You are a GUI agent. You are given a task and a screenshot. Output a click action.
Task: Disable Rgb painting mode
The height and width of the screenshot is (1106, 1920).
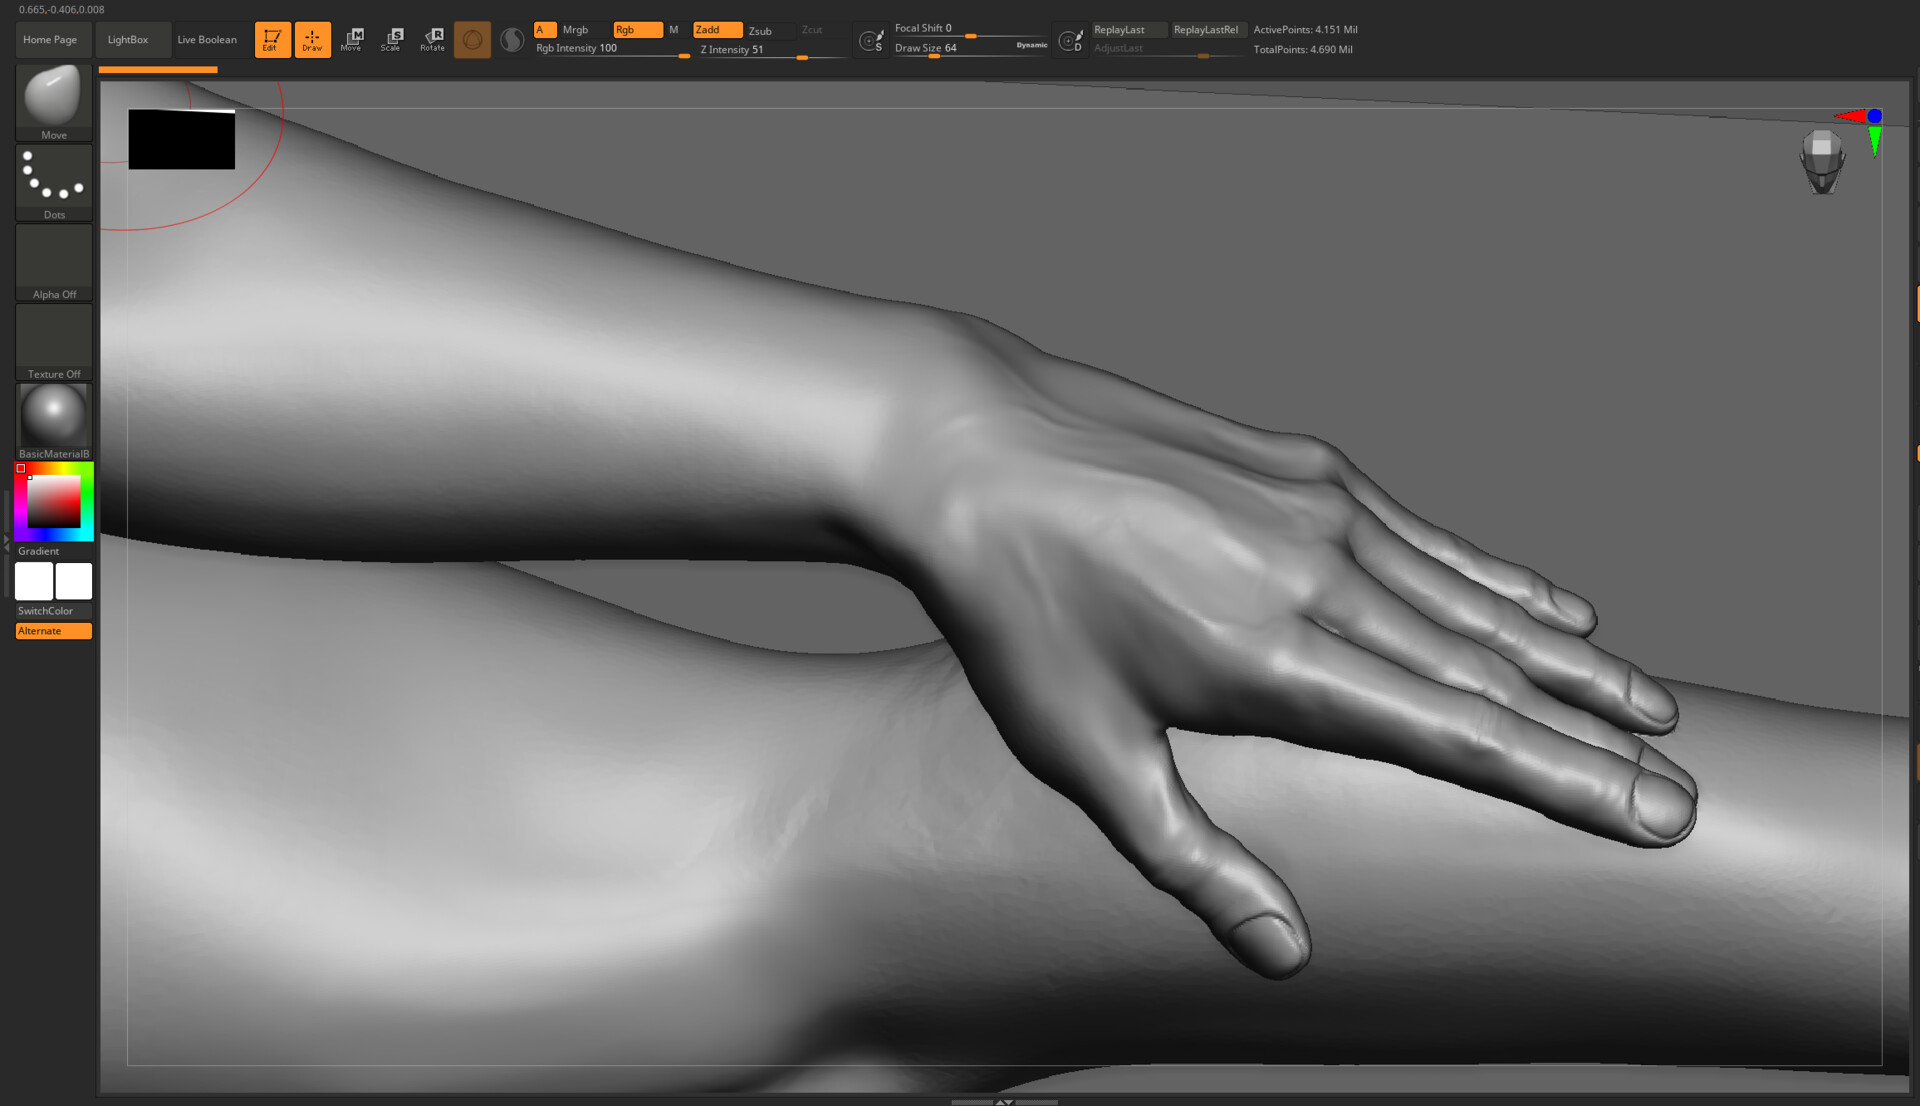(638, 30)
